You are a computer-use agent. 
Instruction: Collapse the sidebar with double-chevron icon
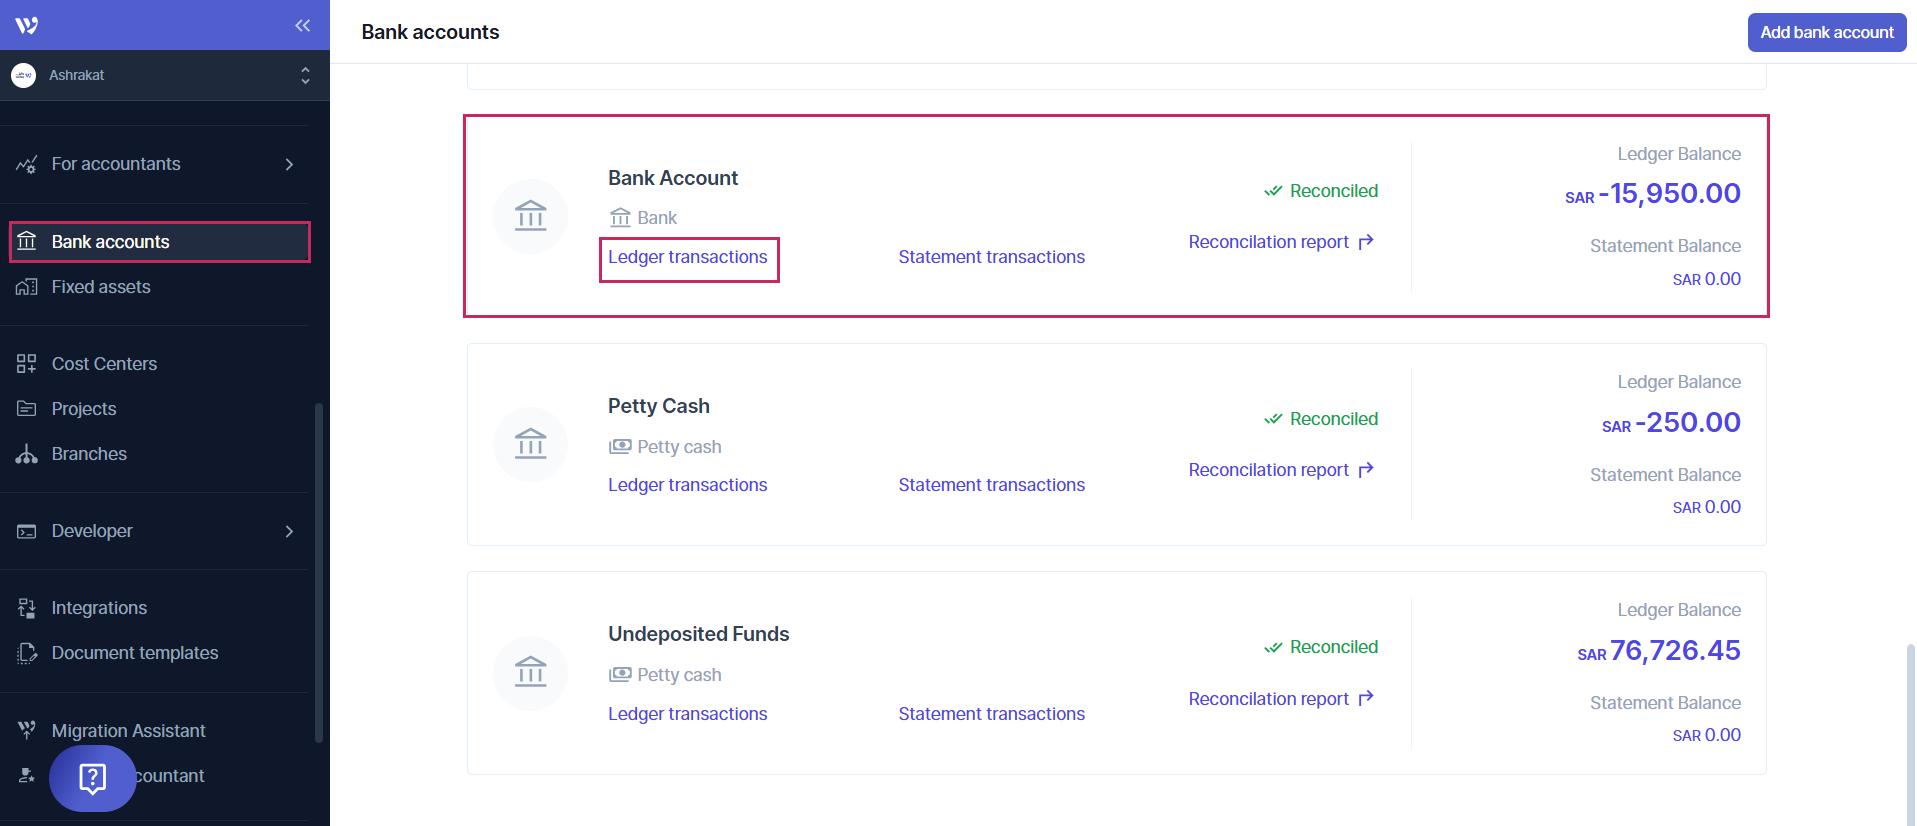point(302,26)
